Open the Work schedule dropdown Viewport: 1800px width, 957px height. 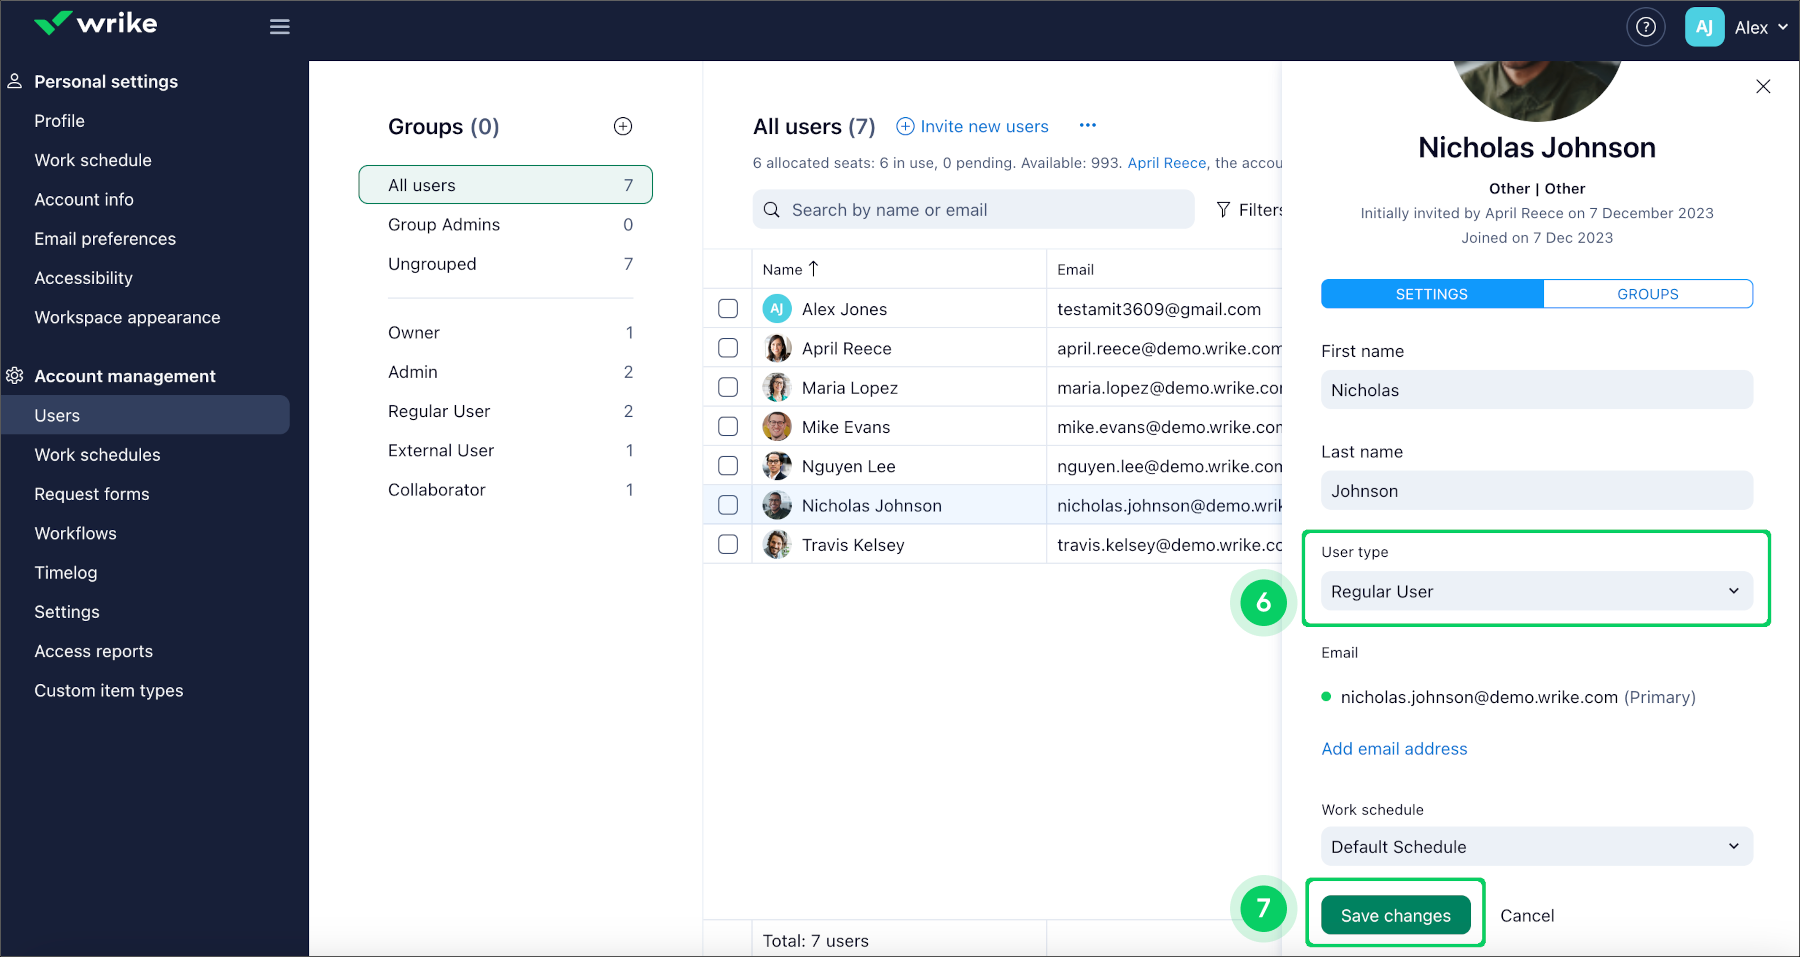click(1535, 846)
